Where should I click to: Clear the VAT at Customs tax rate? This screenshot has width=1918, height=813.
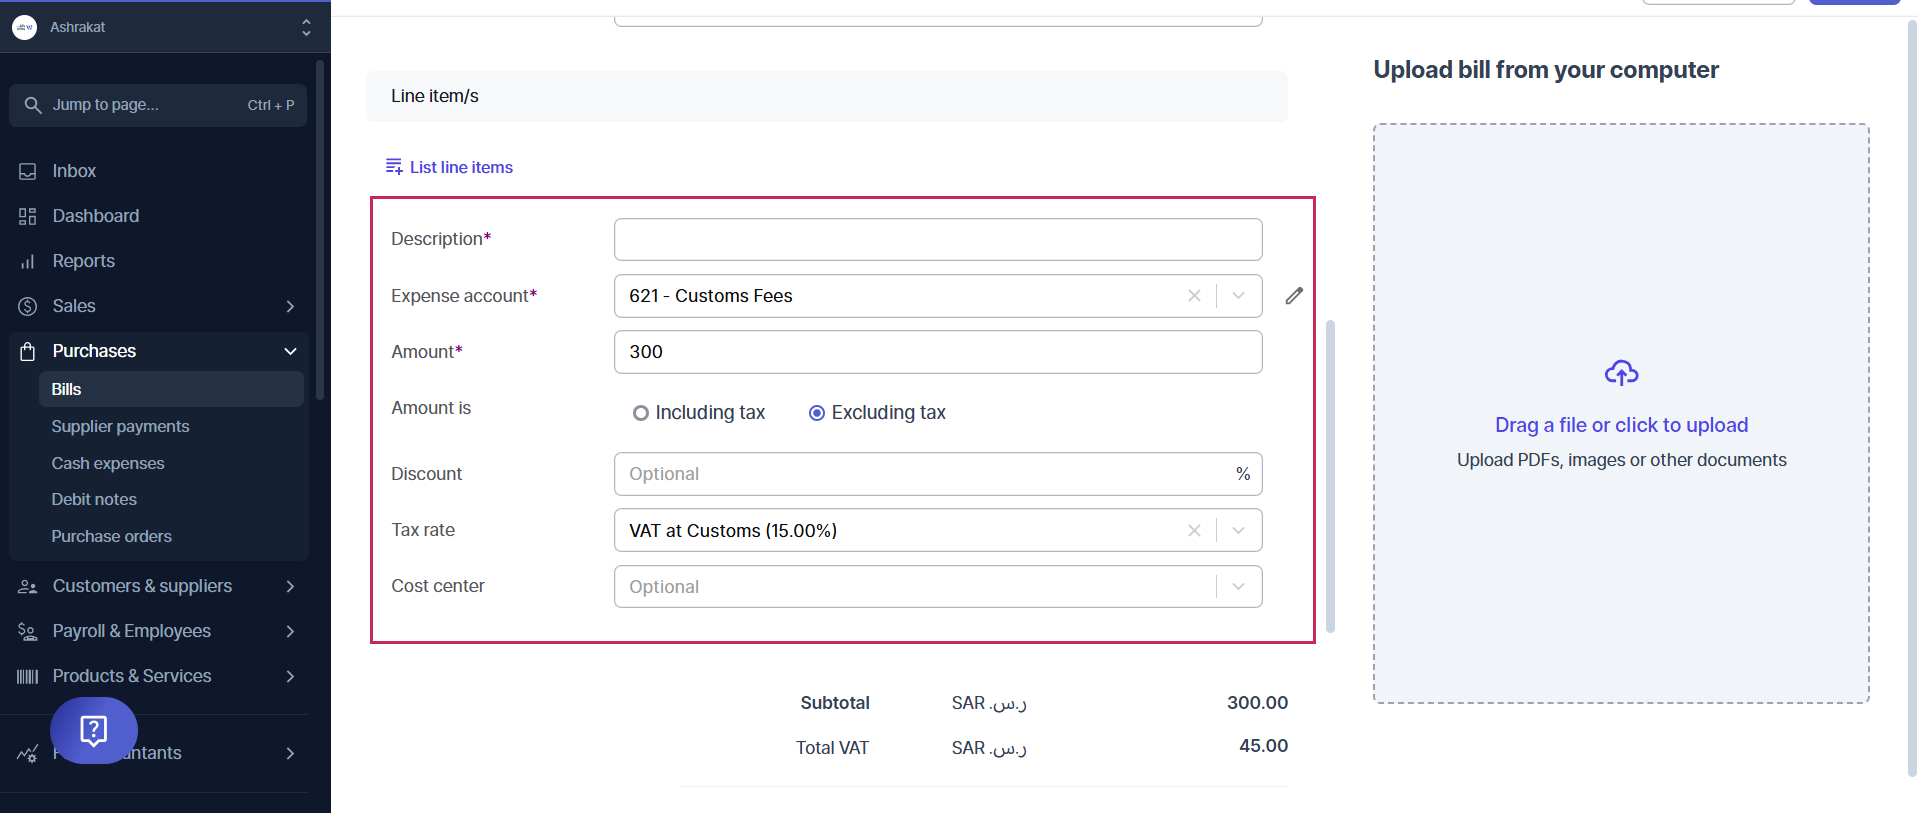click(1194, 531)
